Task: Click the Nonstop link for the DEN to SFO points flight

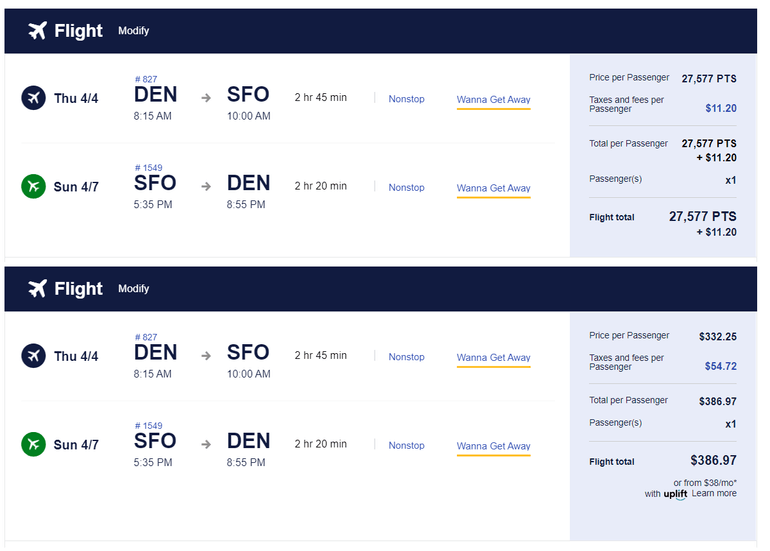Action: [406, 99]
